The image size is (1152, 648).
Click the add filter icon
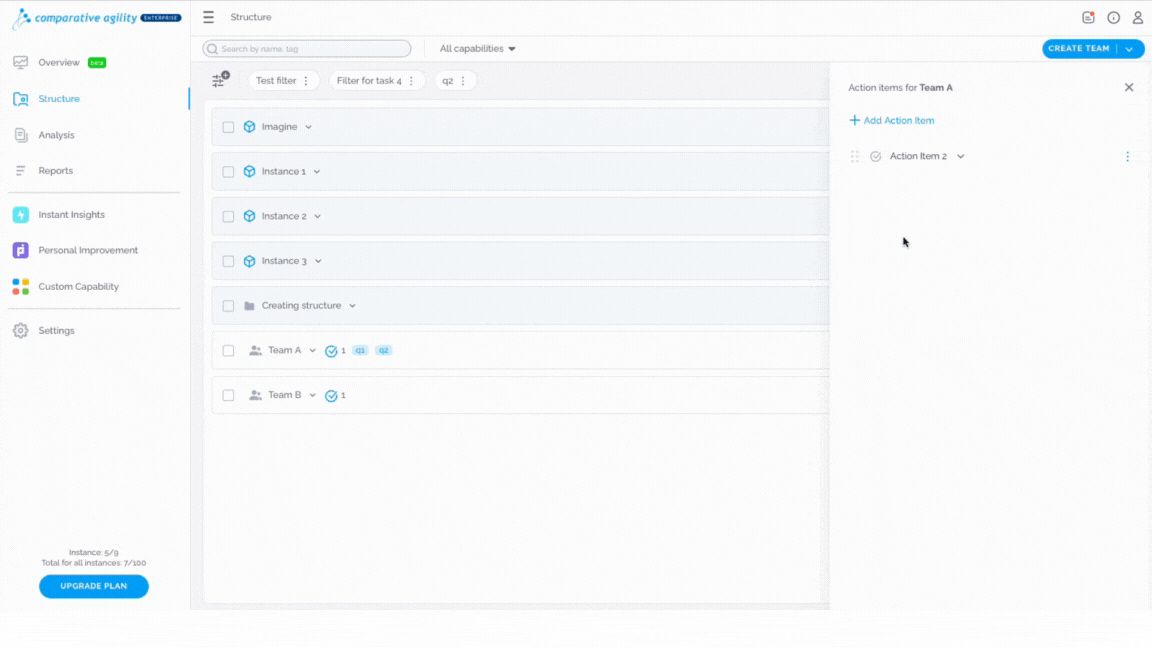(x=220, y=79)
